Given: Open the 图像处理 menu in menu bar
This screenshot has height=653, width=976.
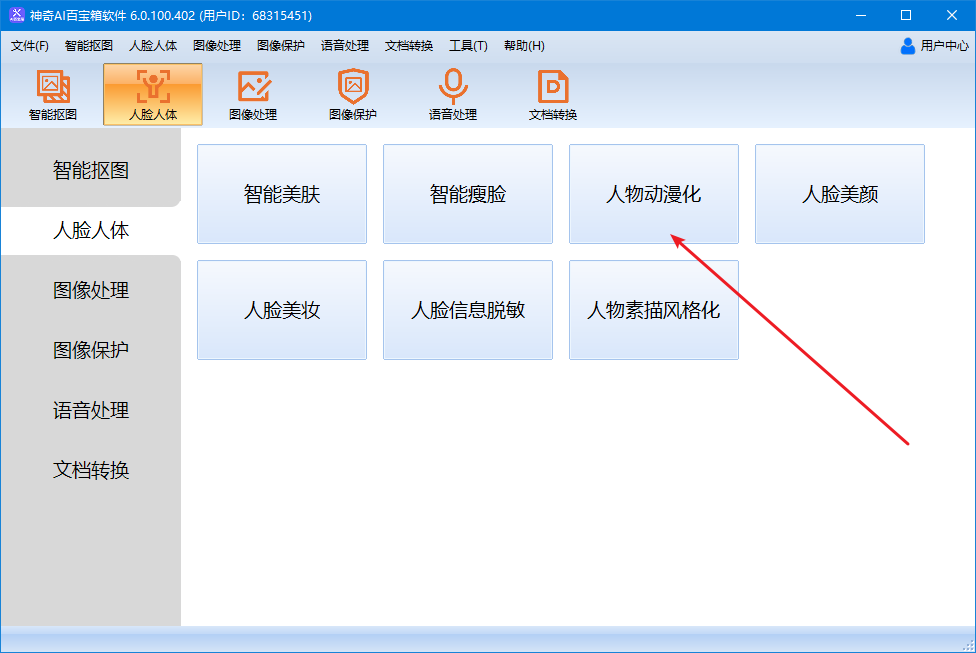Looking at the screenshot, I should (217, 45).
